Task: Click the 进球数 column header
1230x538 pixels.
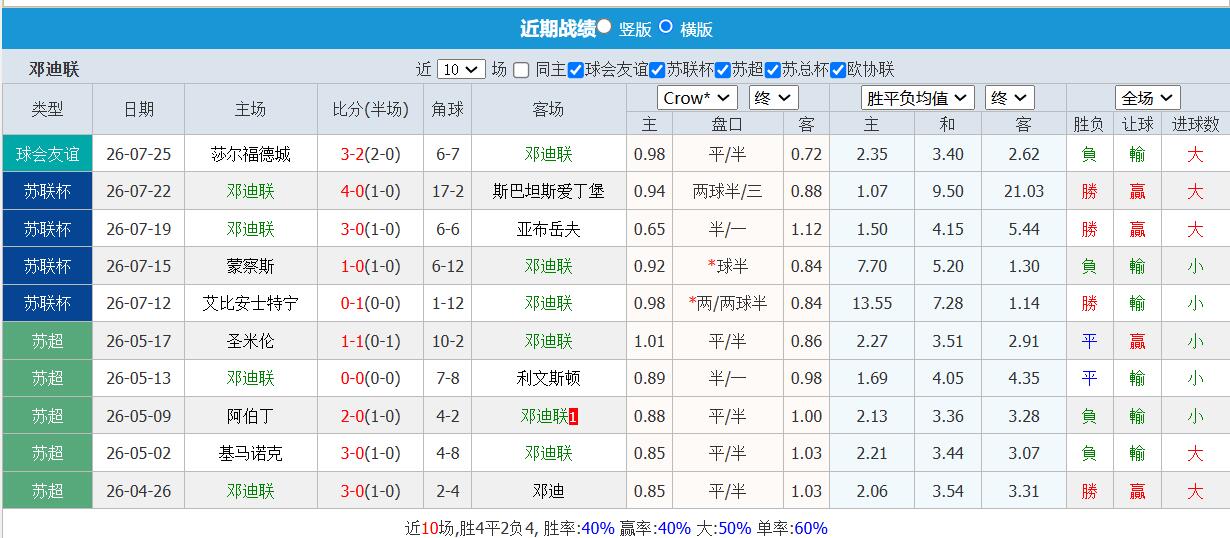Action: coord(1196,124)
